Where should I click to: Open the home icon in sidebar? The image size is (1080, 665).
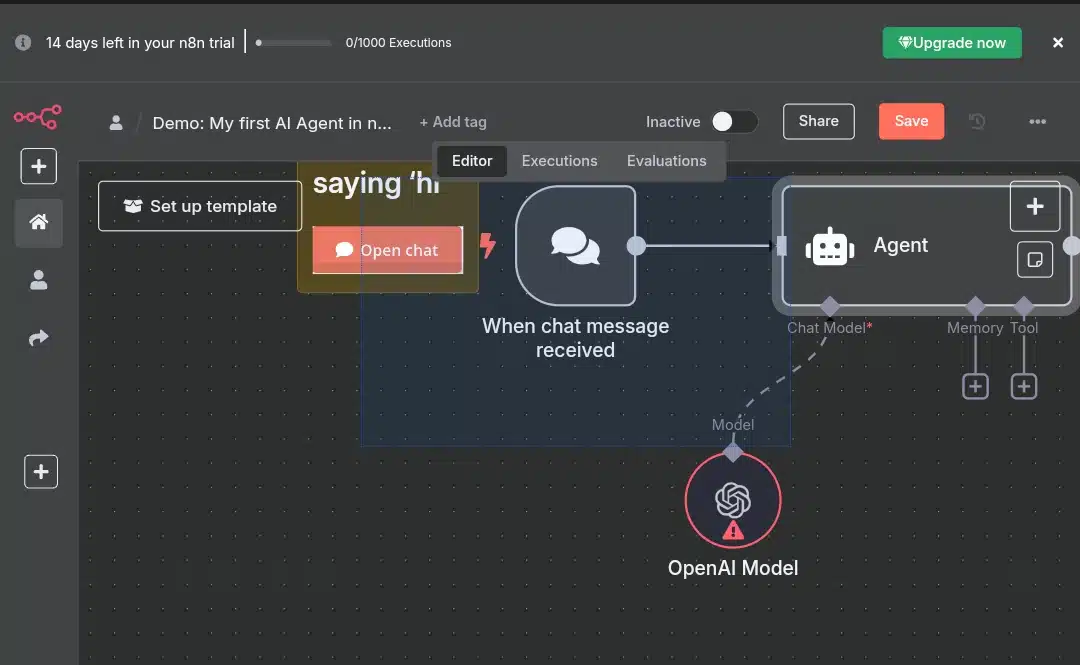coord(39,223)
